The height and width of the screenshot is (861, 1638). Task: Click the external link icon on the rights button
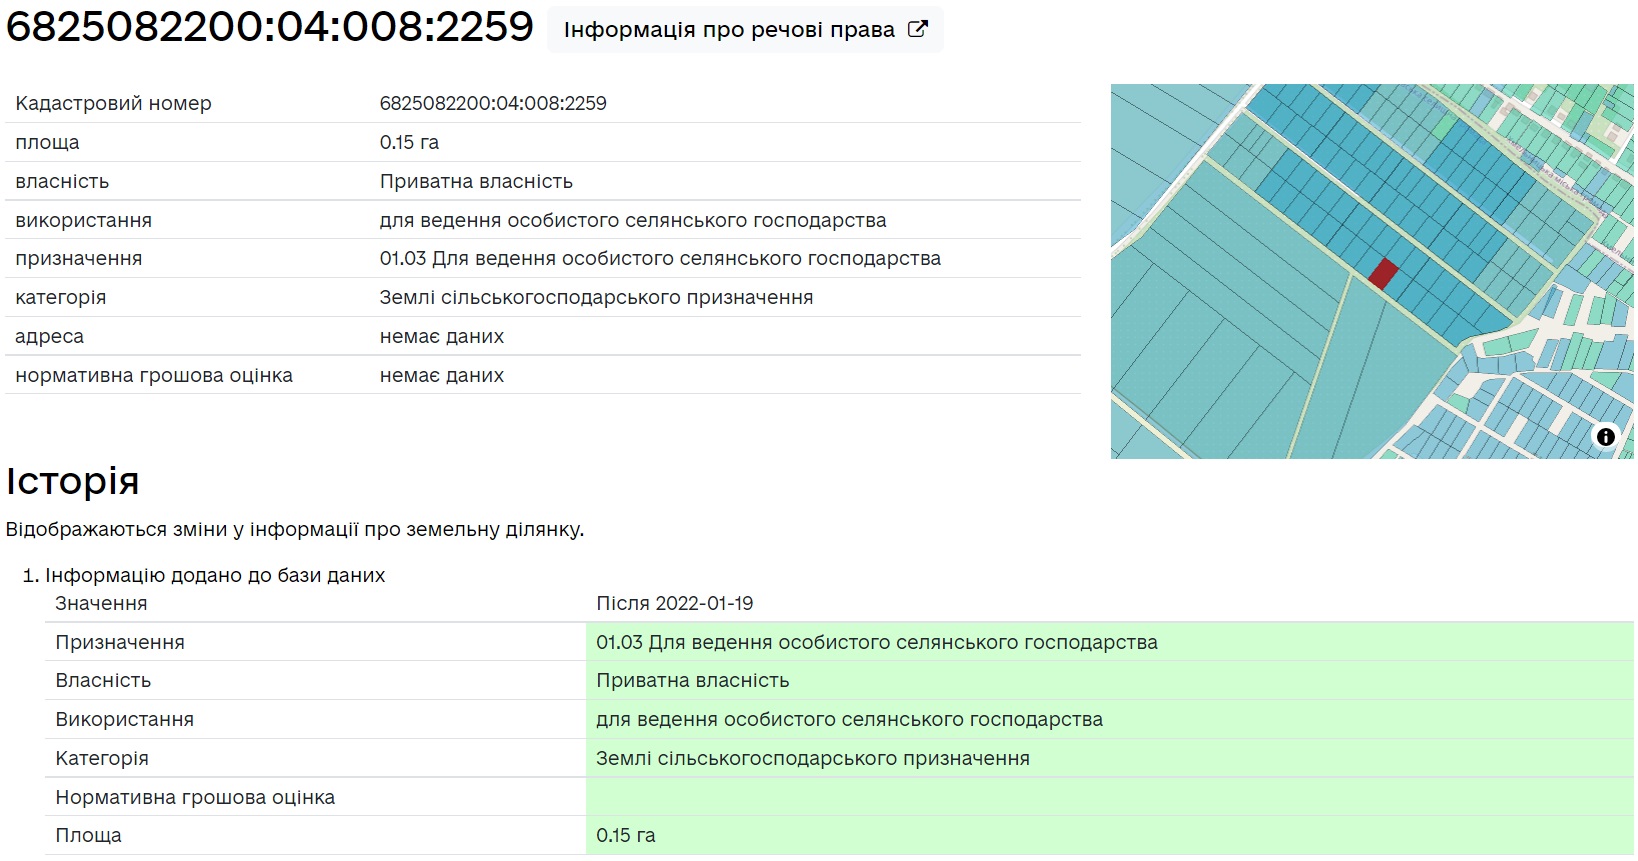[x=917, y=29]
